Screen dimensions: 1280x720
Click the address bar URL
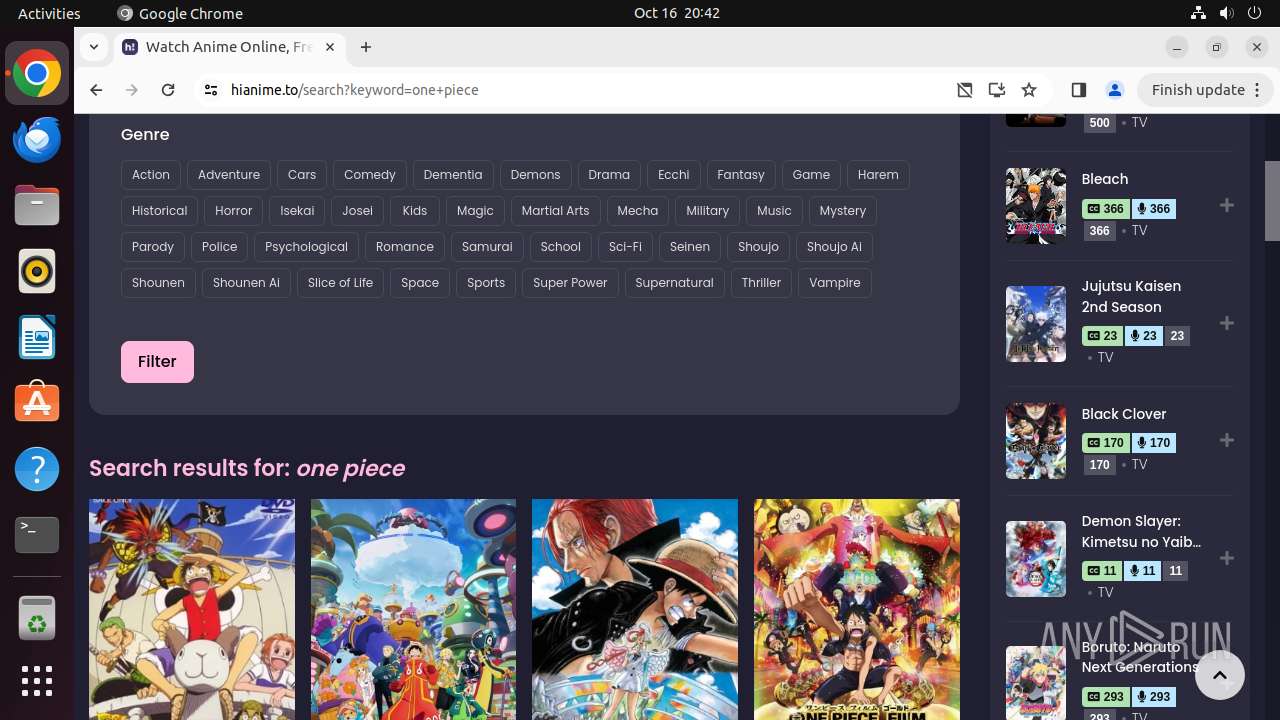point(355,90)
